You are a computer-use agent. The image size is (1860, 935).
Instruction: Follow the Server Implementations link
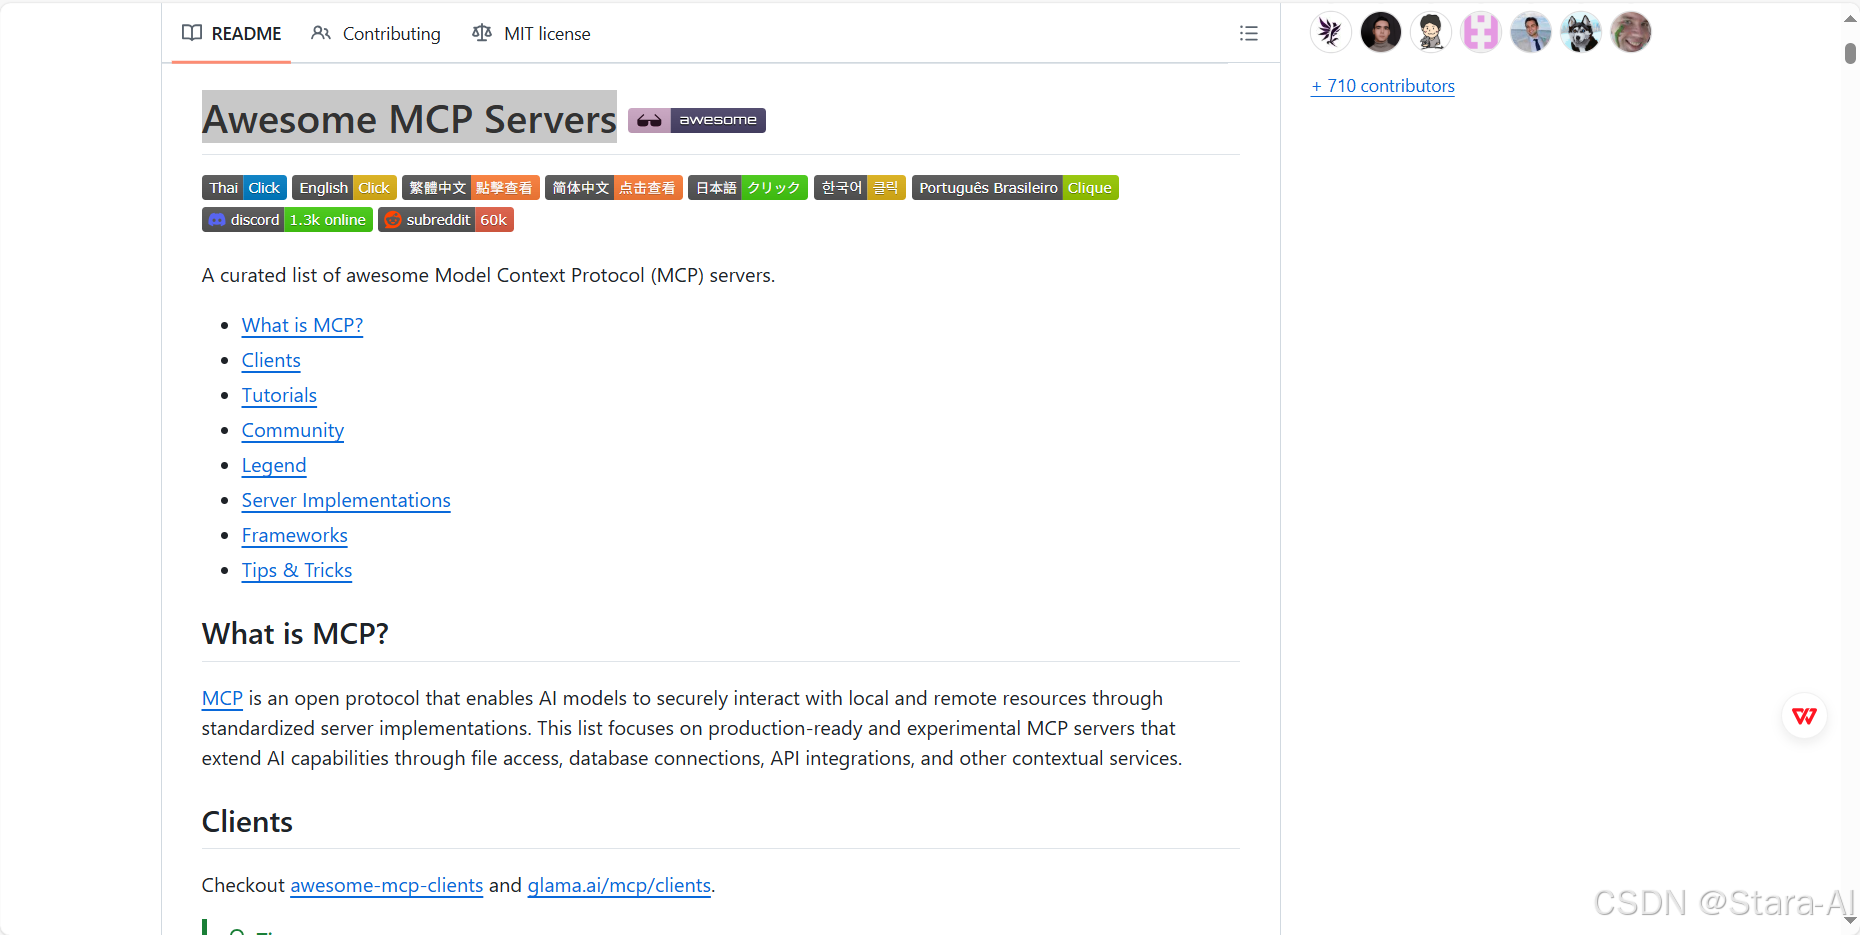(346, 500)
